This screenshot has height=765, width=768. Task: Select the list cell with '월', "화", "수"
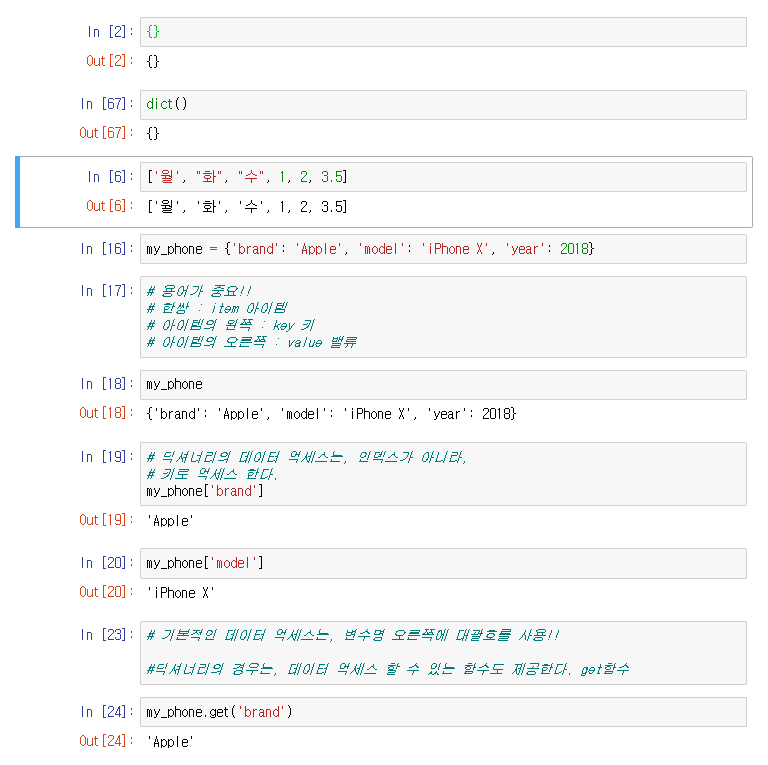[x=443, y=177]
